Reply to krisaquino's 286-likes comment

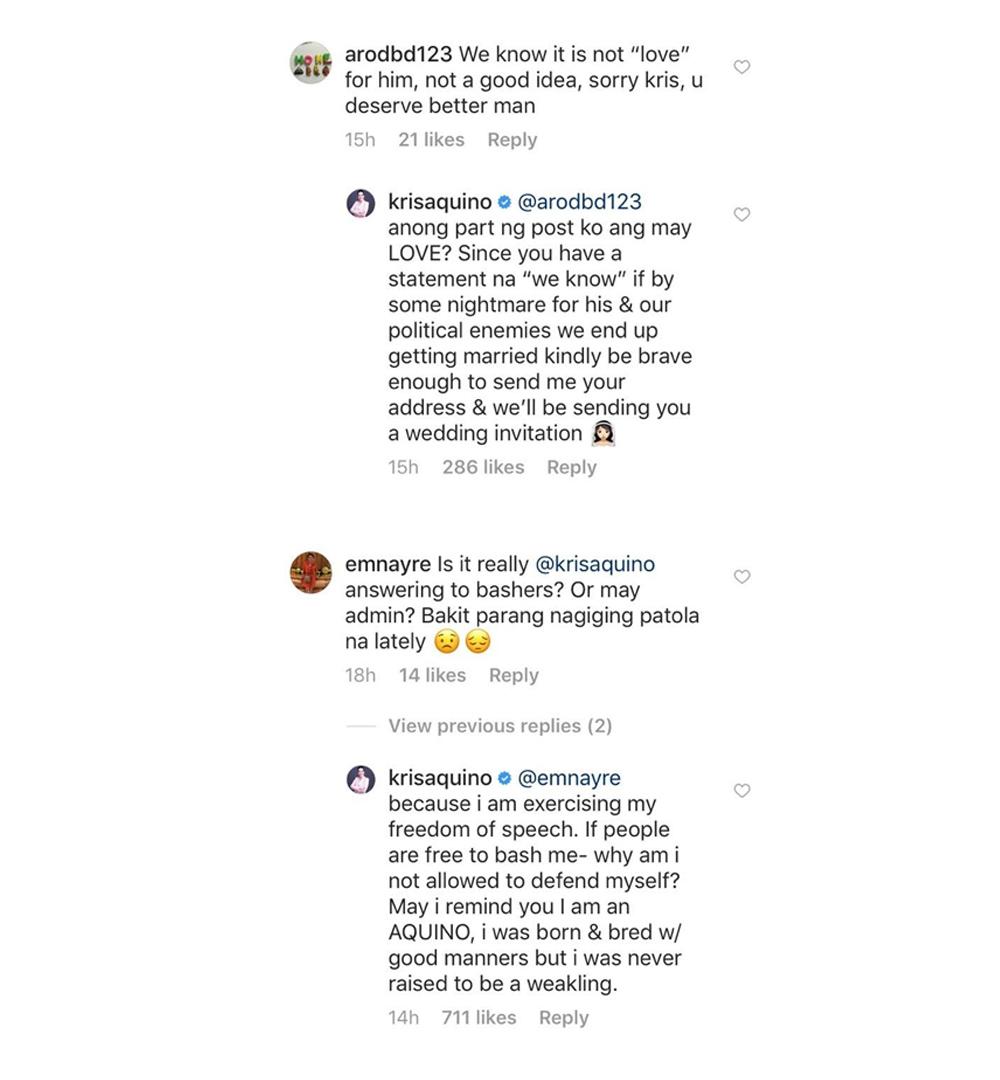(x=571, y=467)
